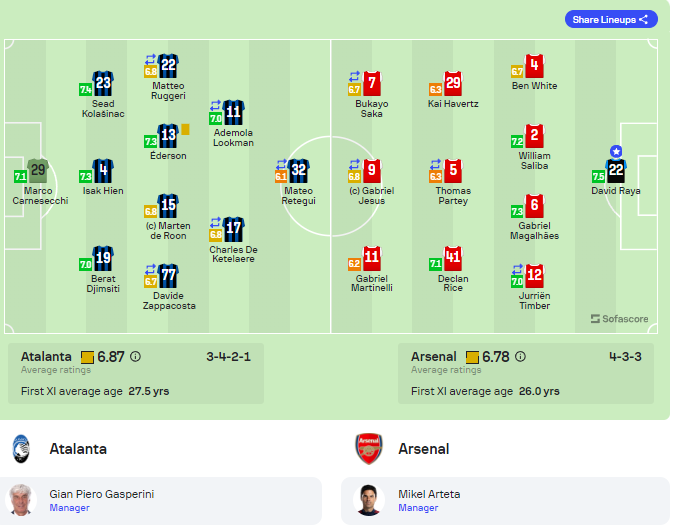The width and height of the screenshot is (673, 528).
Task: Click Ademola Lookman's number 11 jersey
Action: click(x=233, y=112)
